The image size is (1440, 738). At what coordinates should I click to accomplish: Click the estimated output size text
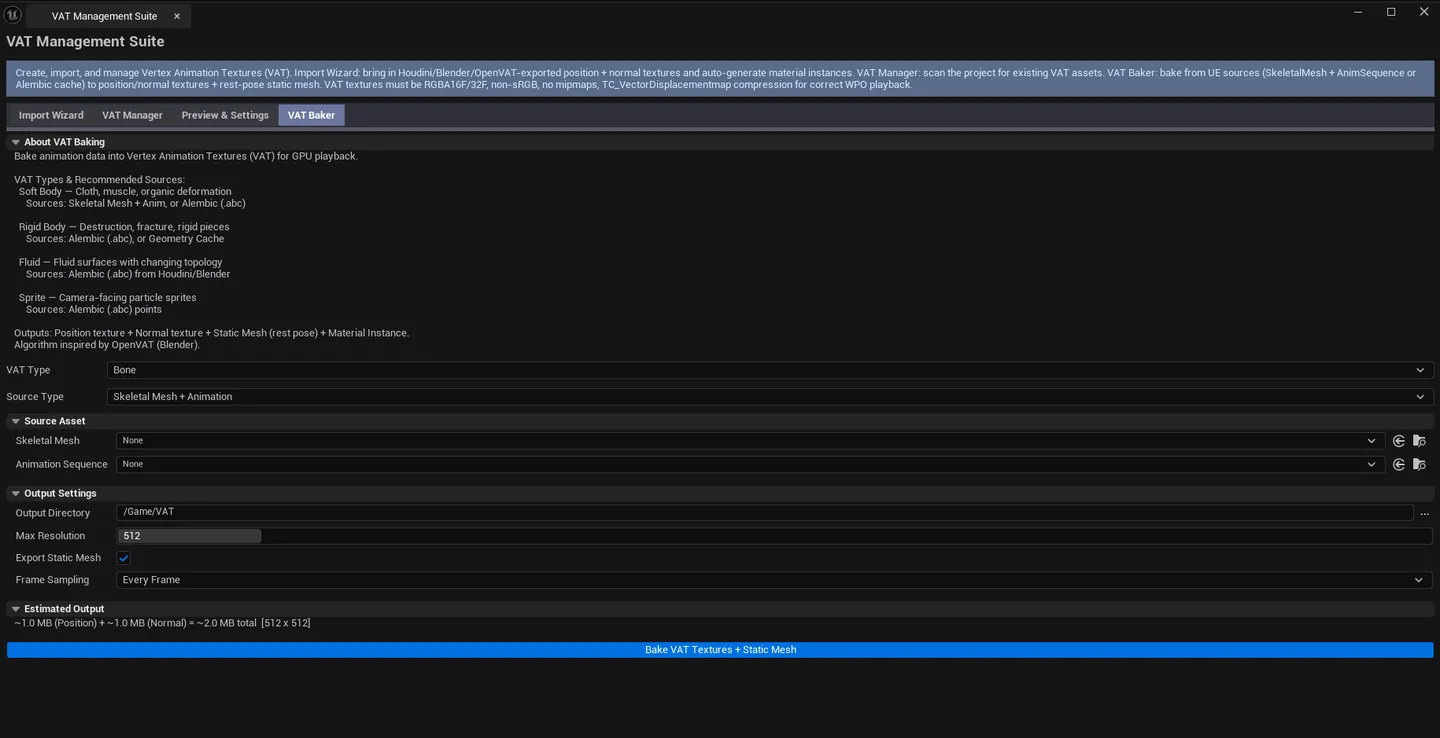pyautogui.click(x=162, y=623)
